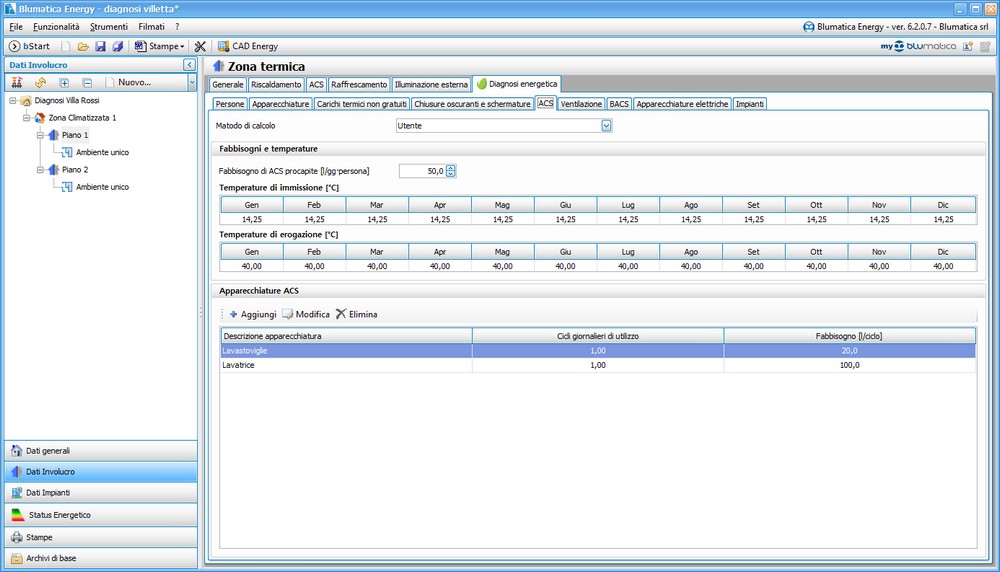Click the save project floppy icon

100,47
